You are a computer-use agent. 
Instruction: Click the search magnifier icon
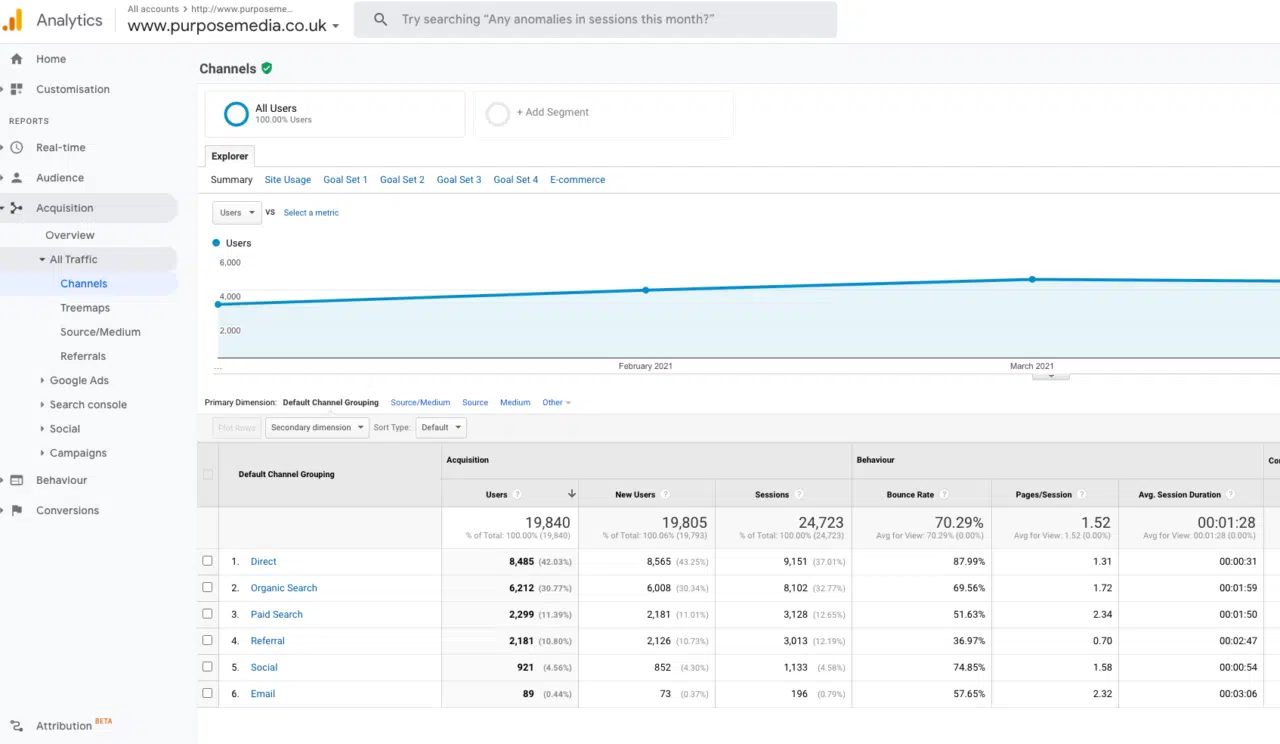click(380, 20)
